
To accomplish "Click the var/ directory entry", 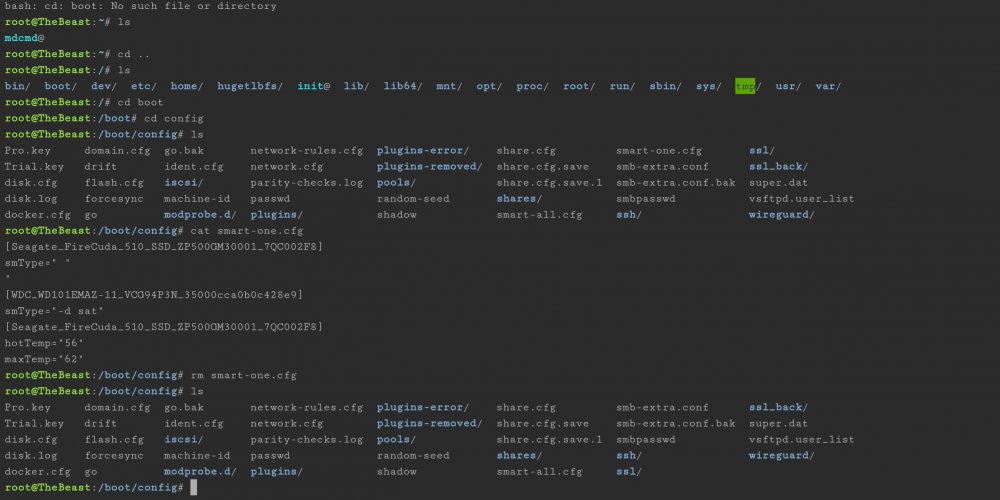I will click(x=828, y=86).
